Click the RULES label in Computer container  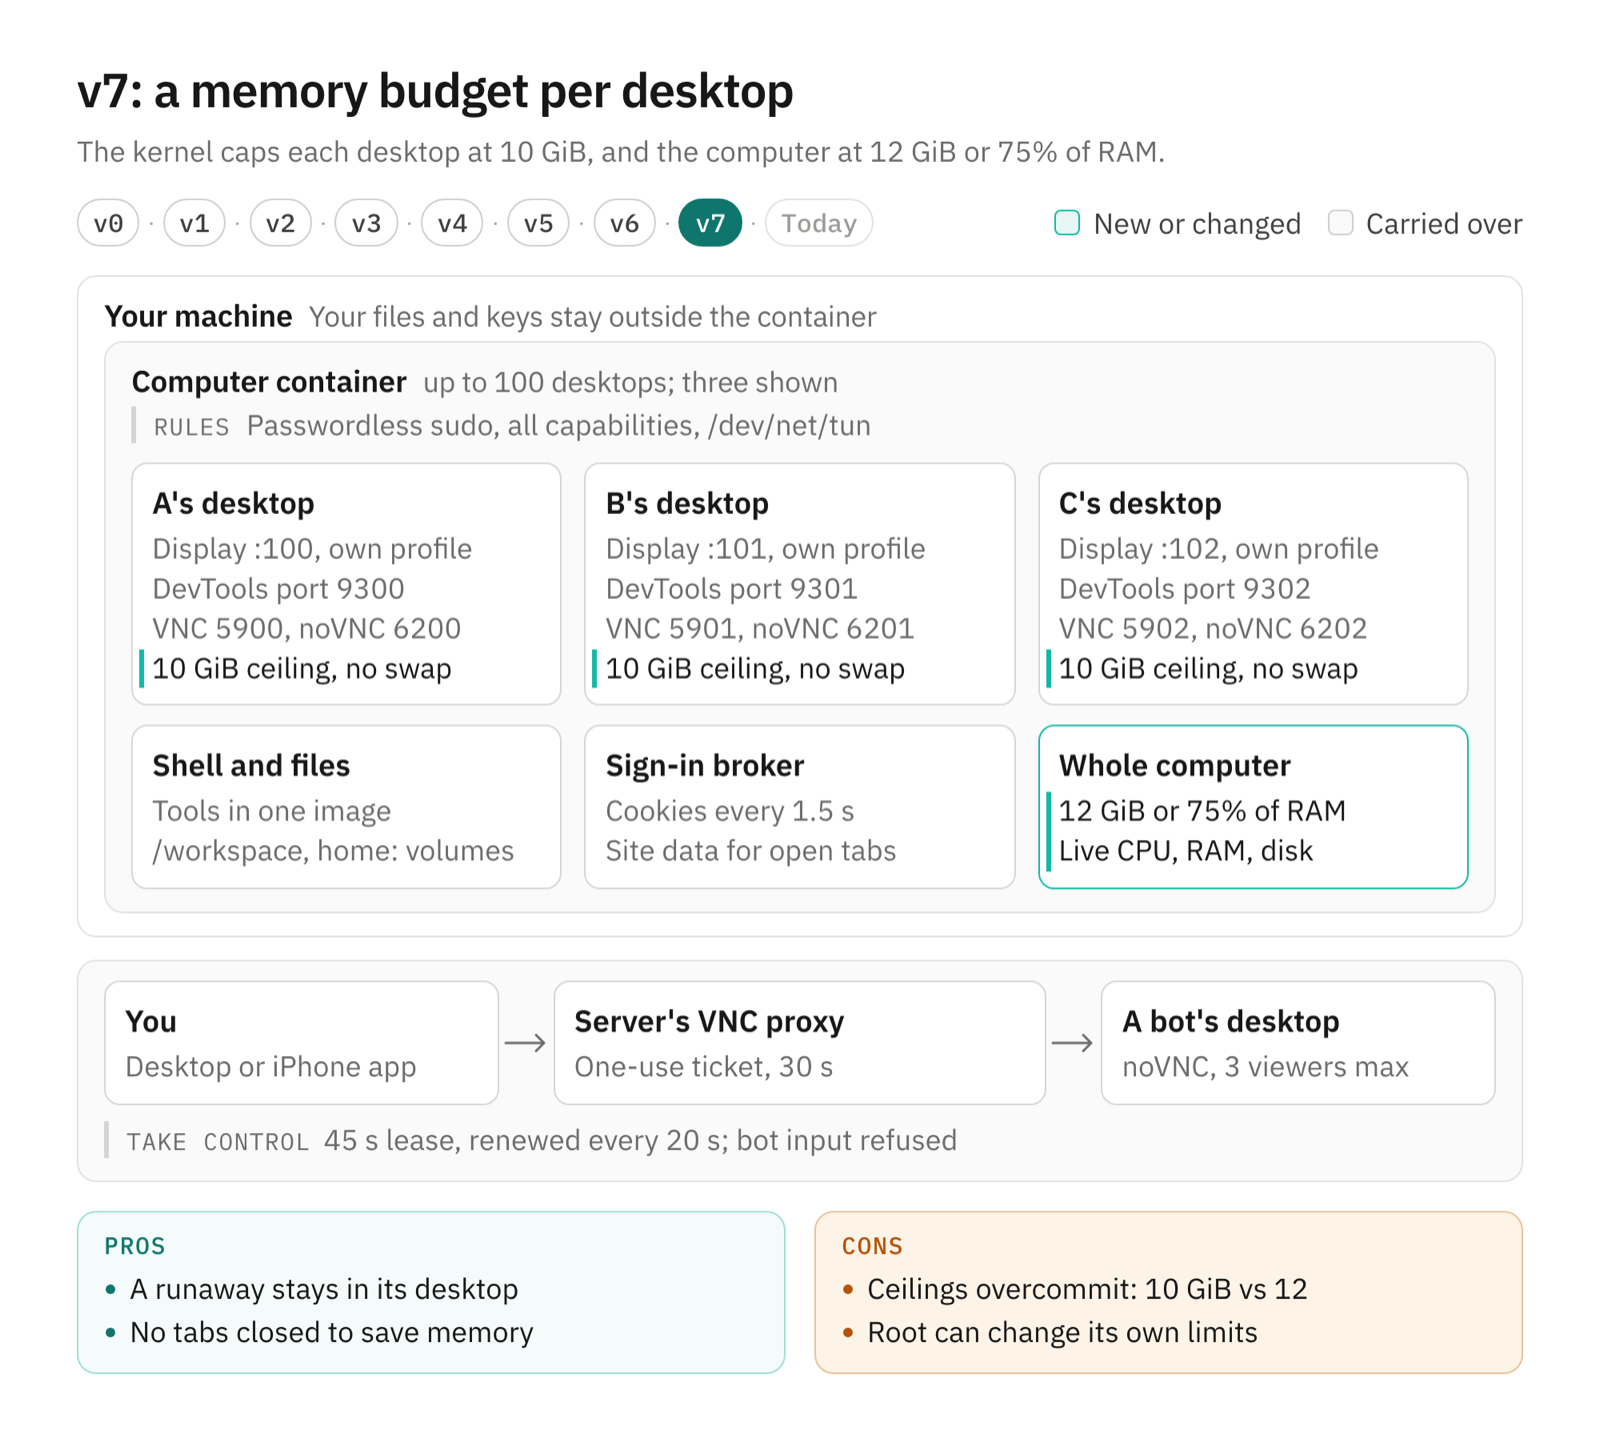191,427
